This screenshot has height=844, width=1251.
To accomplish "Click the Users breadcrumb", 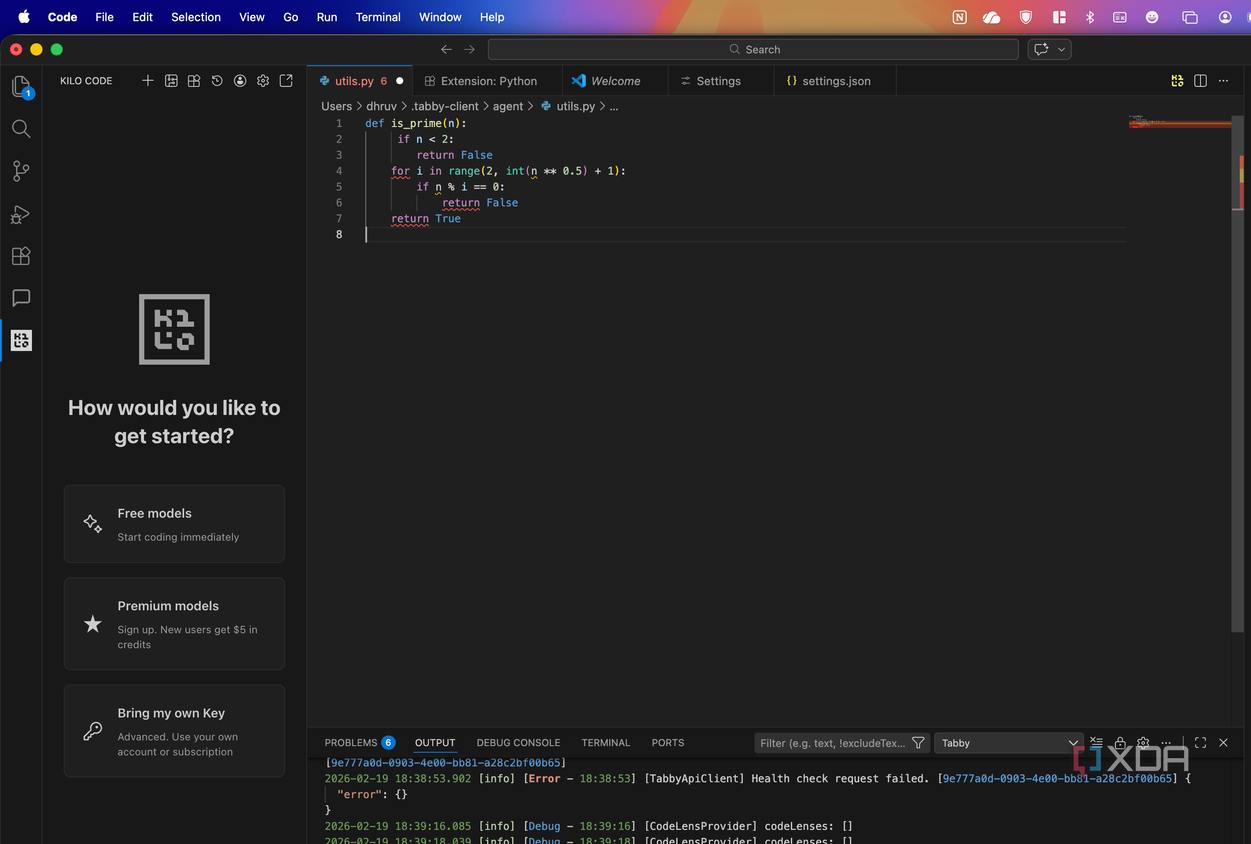I will click(336, 106).
